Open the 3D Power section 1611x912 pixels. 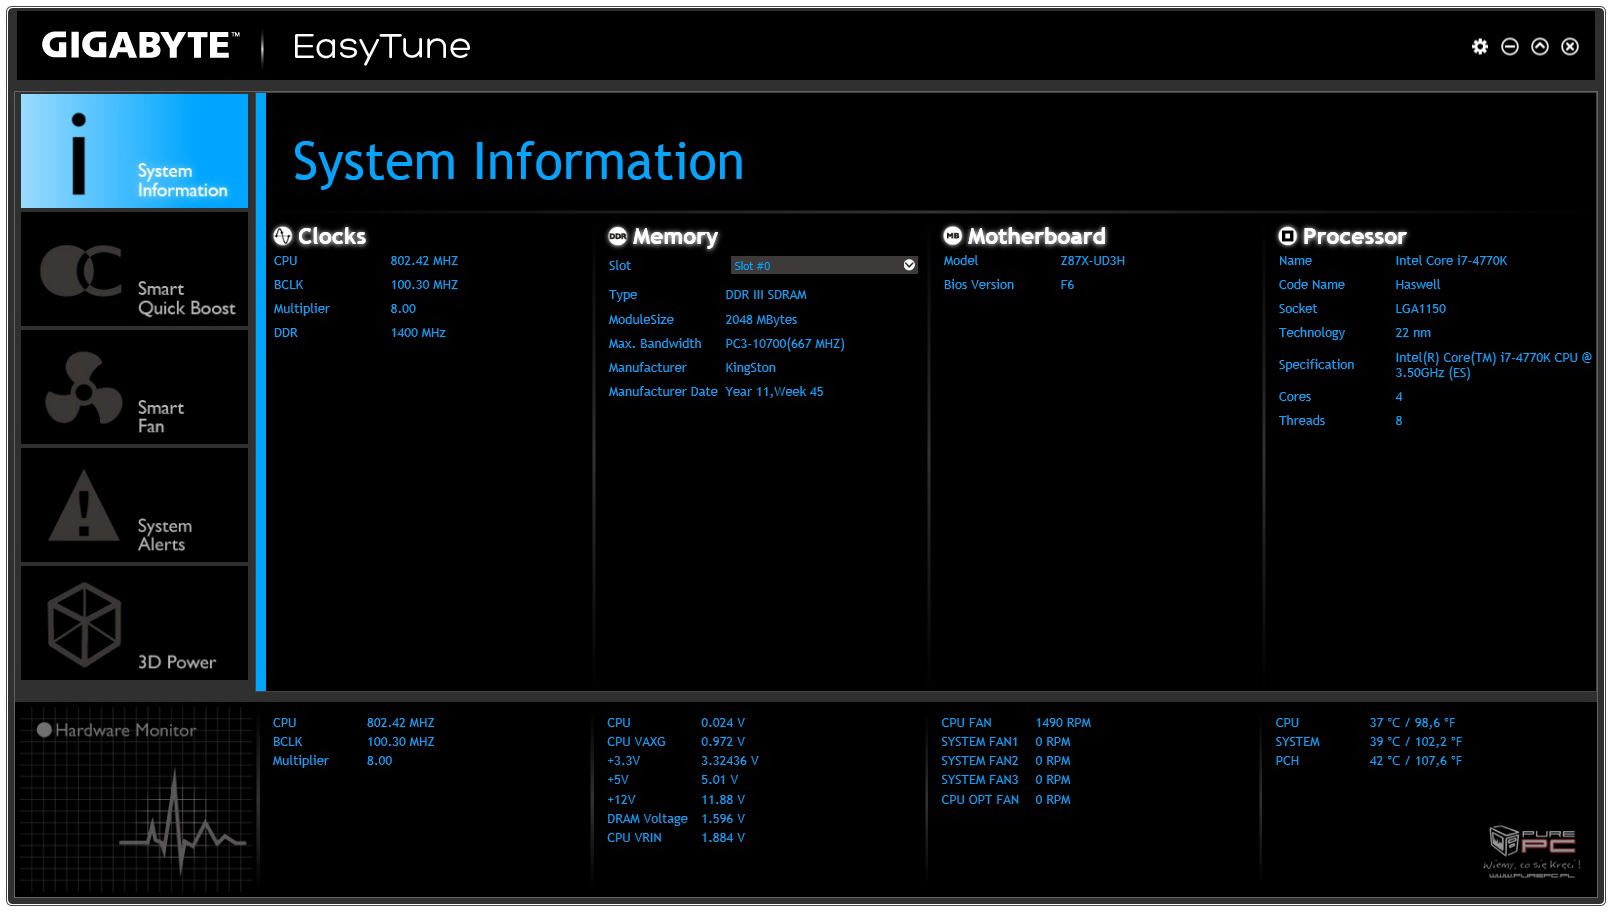[134, 624]
